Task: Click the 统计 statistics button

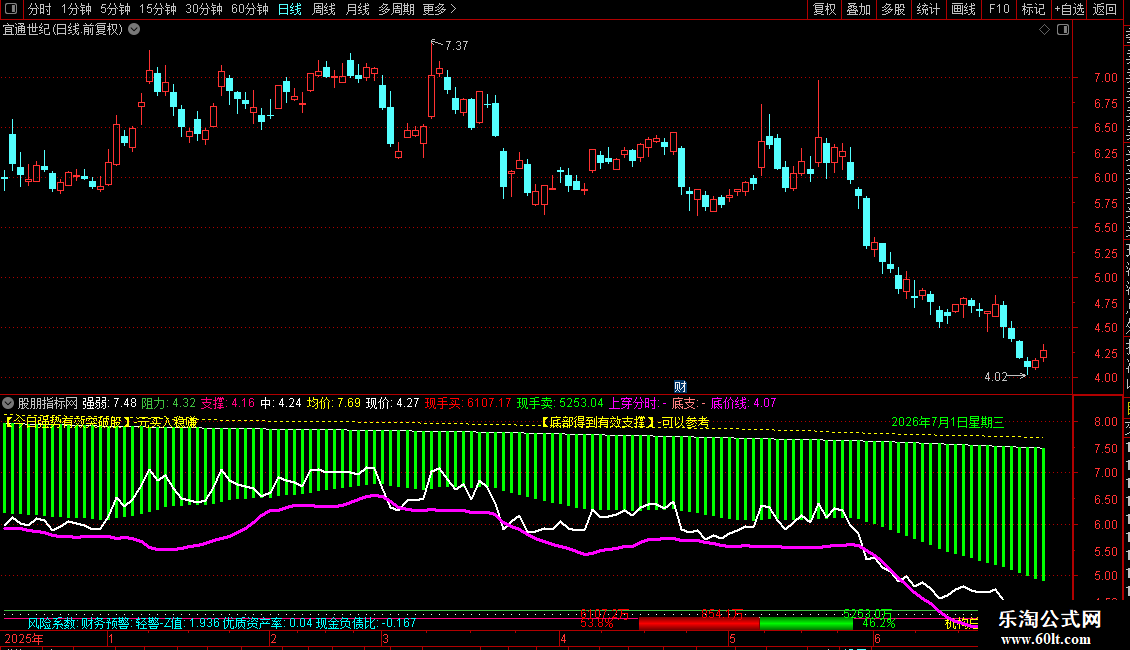Action: 927,9
